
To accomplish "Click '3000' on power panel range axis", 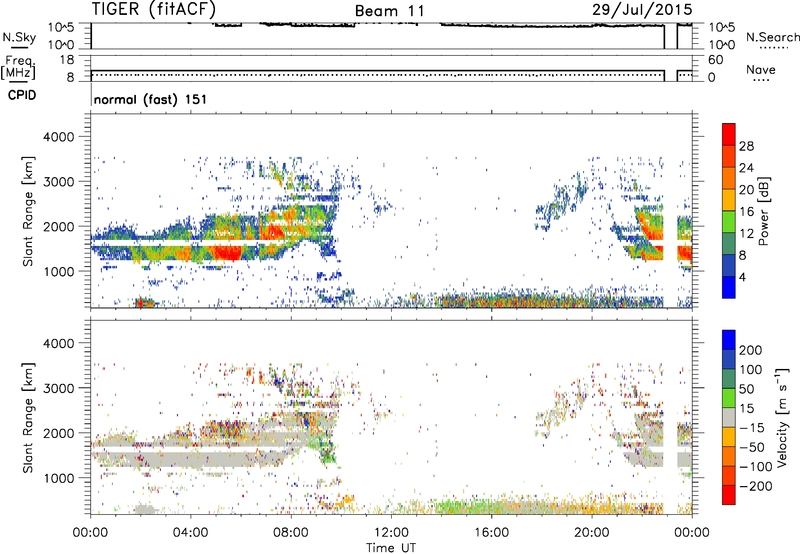I will coord(59,182).
